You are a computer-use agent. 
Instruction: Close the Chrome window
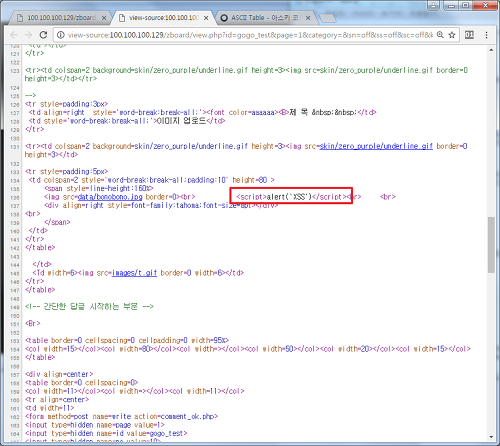[x=485, y=5]
